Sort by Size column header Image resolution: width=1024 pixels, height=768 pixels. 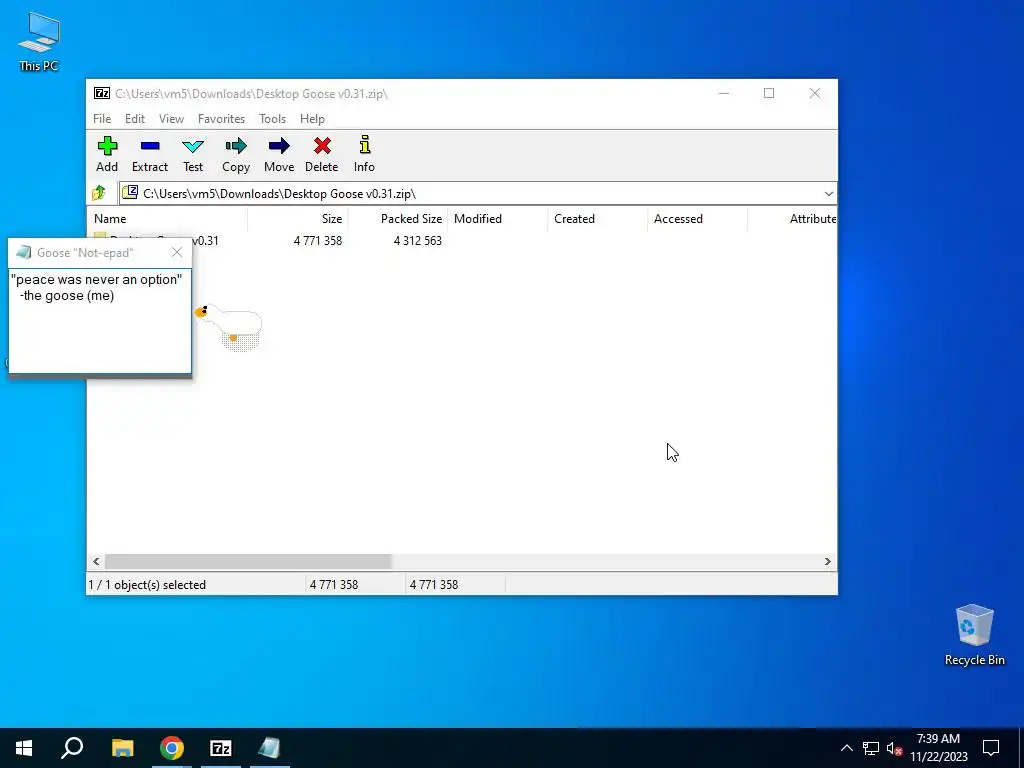tap(298, 219)
